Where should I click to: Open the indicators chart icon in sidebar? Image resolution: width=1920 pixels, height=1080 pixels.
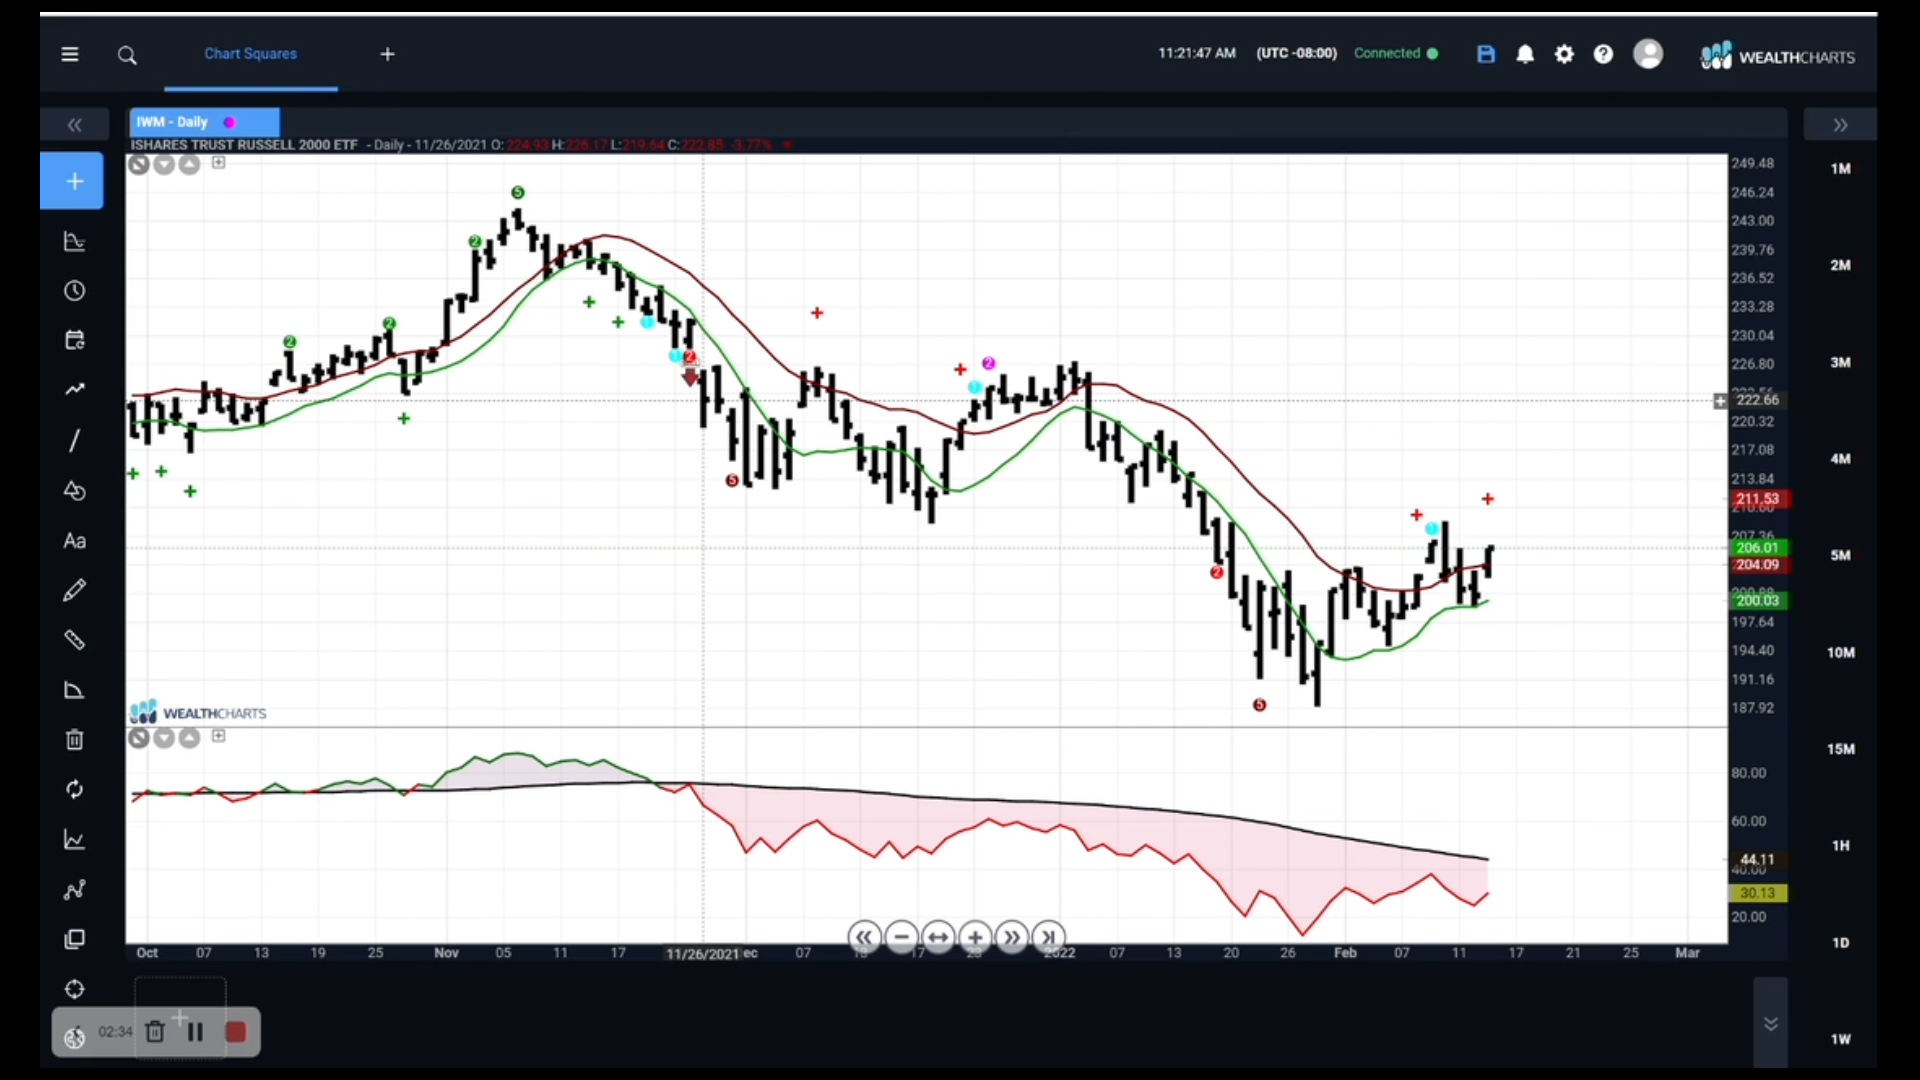click(x=74, y=241)
